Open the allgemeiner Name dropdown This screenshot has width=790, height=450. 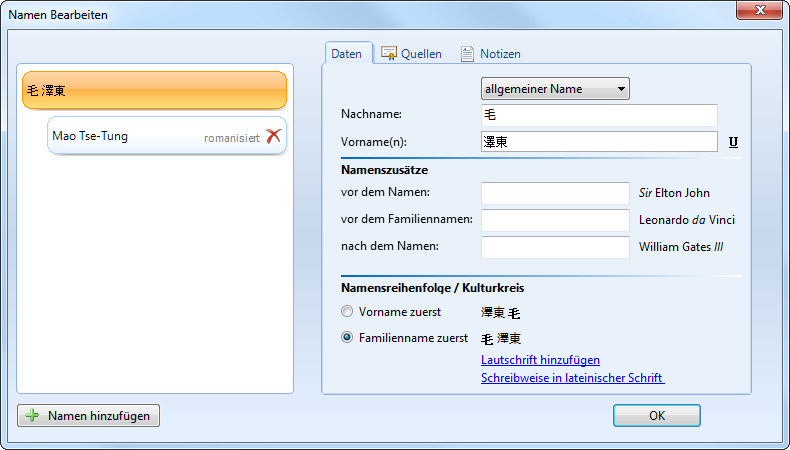point(555,89)
